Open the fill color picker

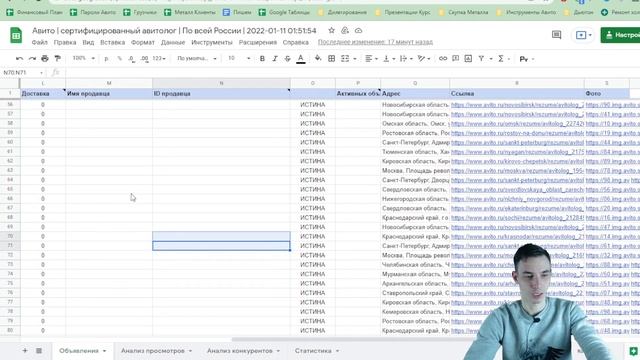coord(318,59)
